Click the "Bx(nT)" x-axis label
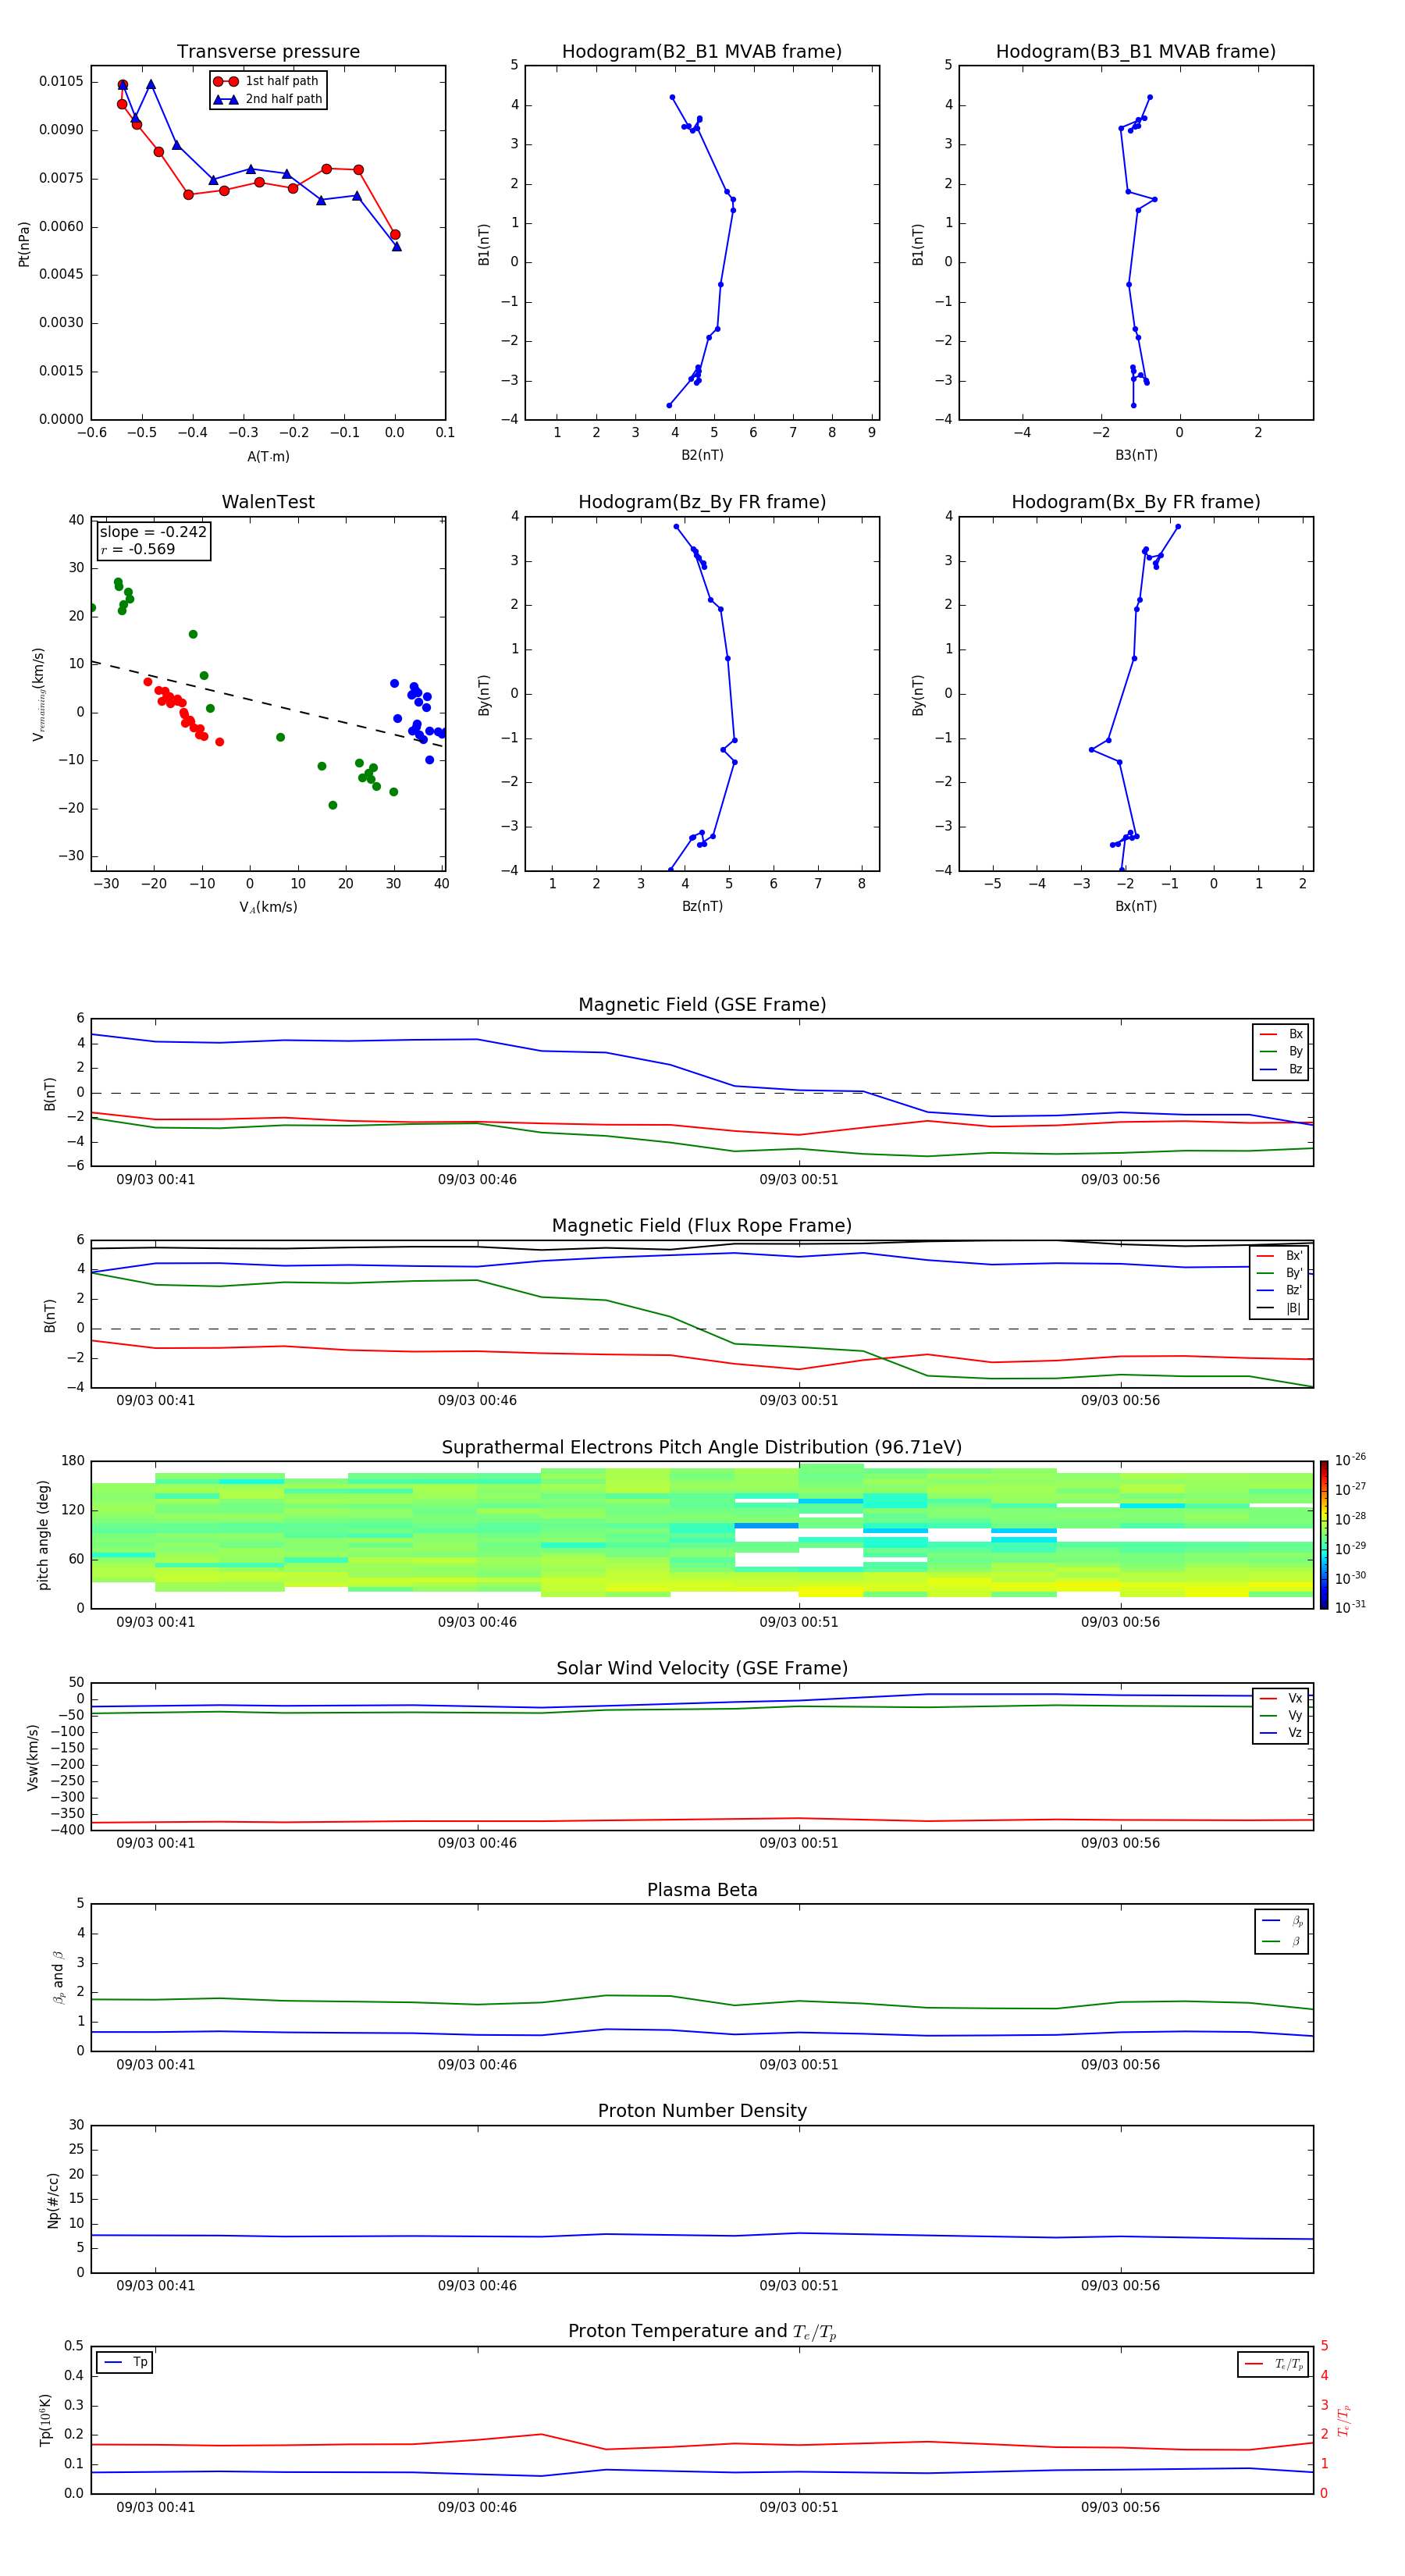 coord(1136,906)
